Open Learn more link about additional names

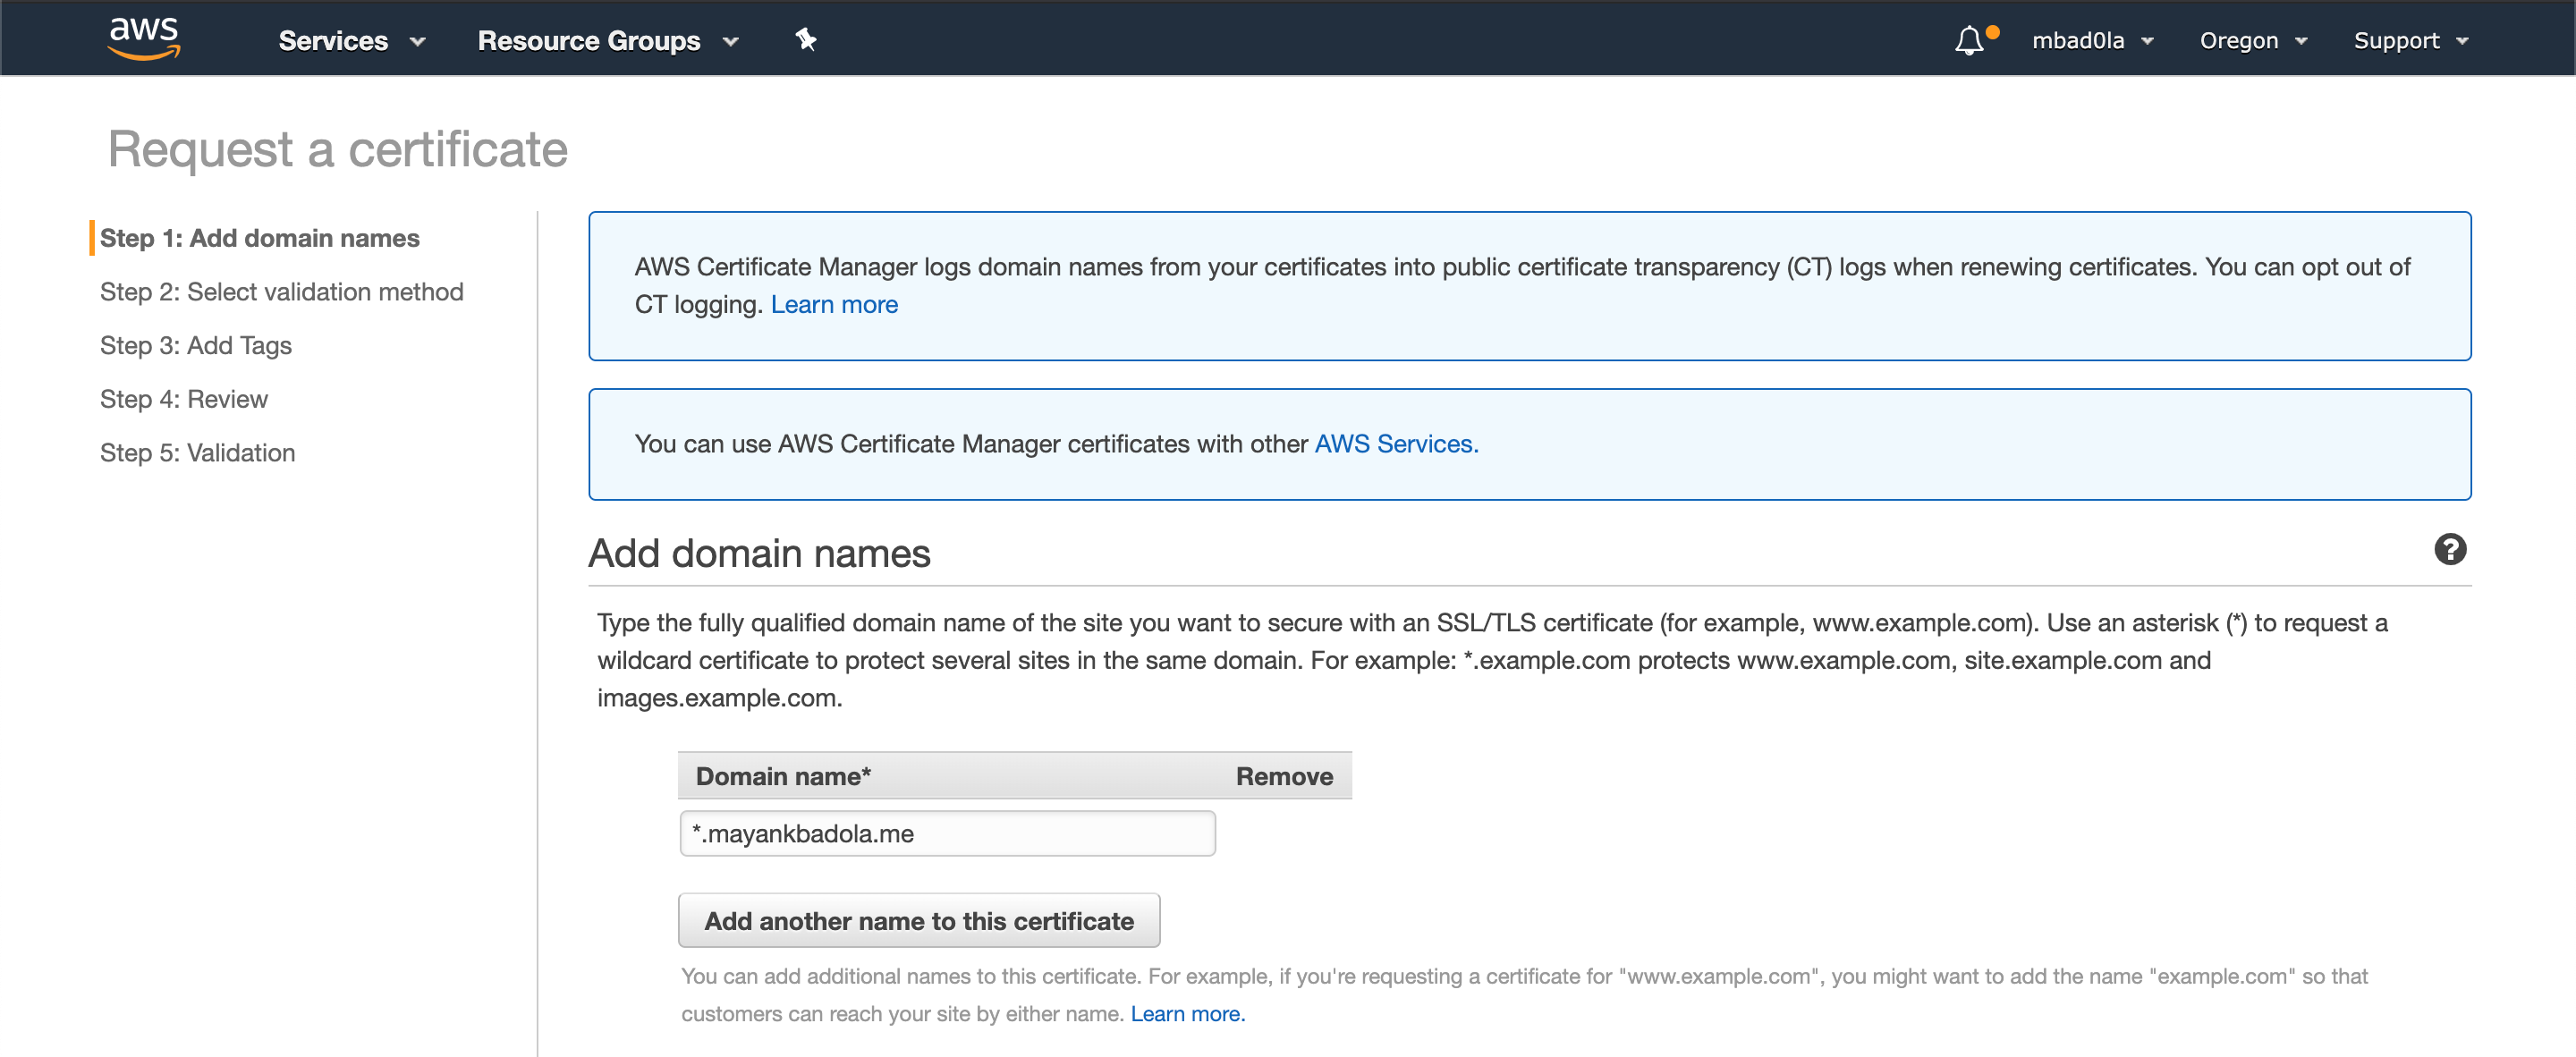click(x=1187, y=1013)
